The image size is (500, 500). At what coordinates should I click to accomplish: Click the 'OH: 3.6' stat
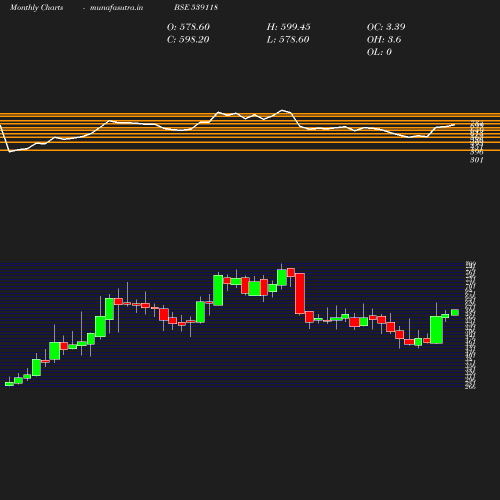[x=384, y=40]
